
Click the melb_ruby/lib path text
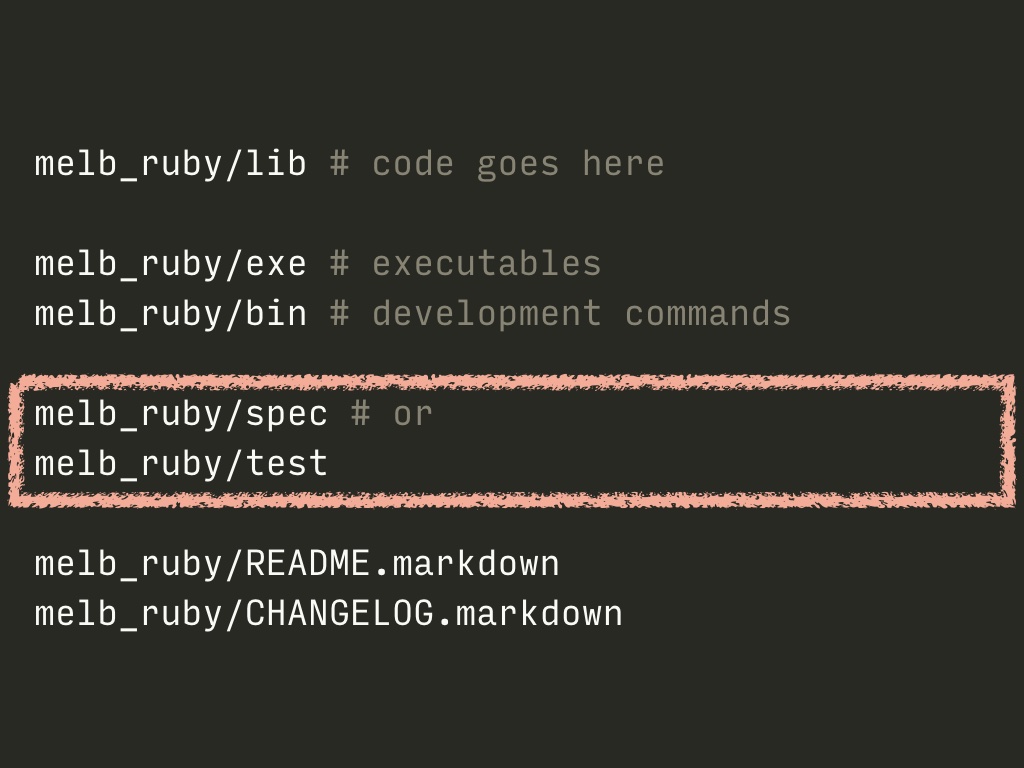(170, 163)
